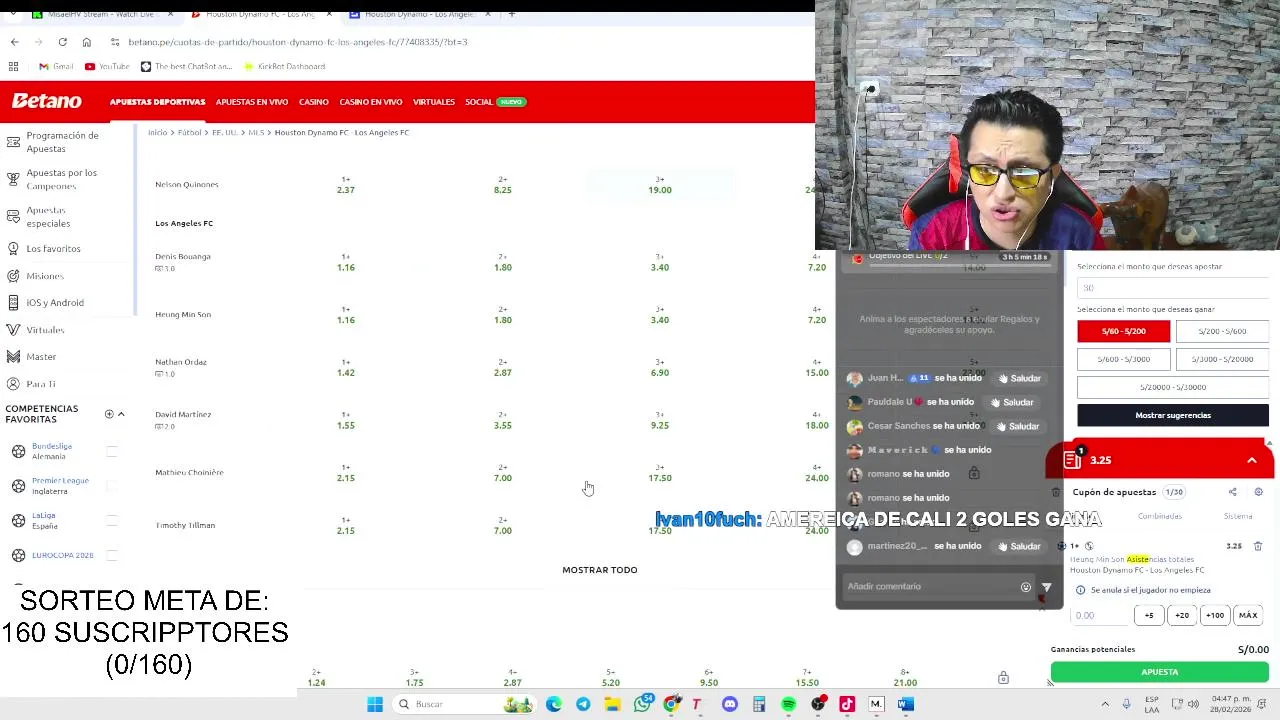
Task: Open a new browser tab
Action: coord(511,14)
